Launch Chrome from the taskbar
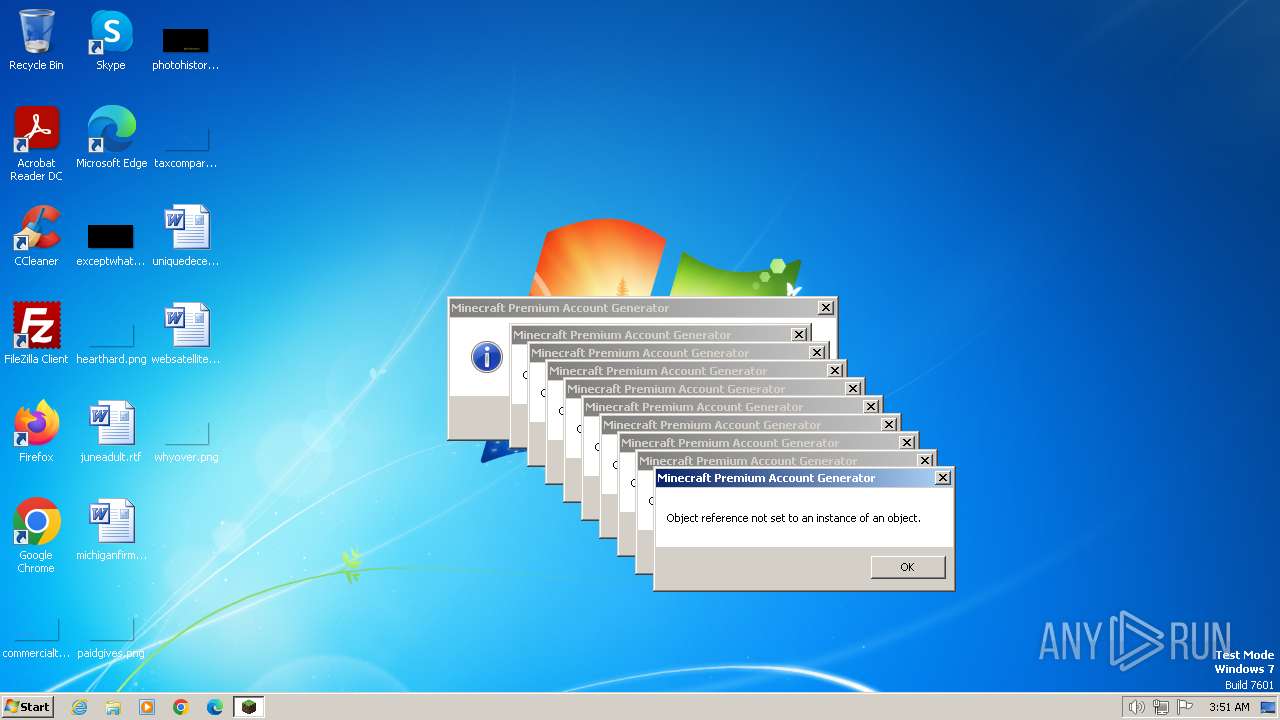Screen dimensions: 1280x720 [181, 707]
